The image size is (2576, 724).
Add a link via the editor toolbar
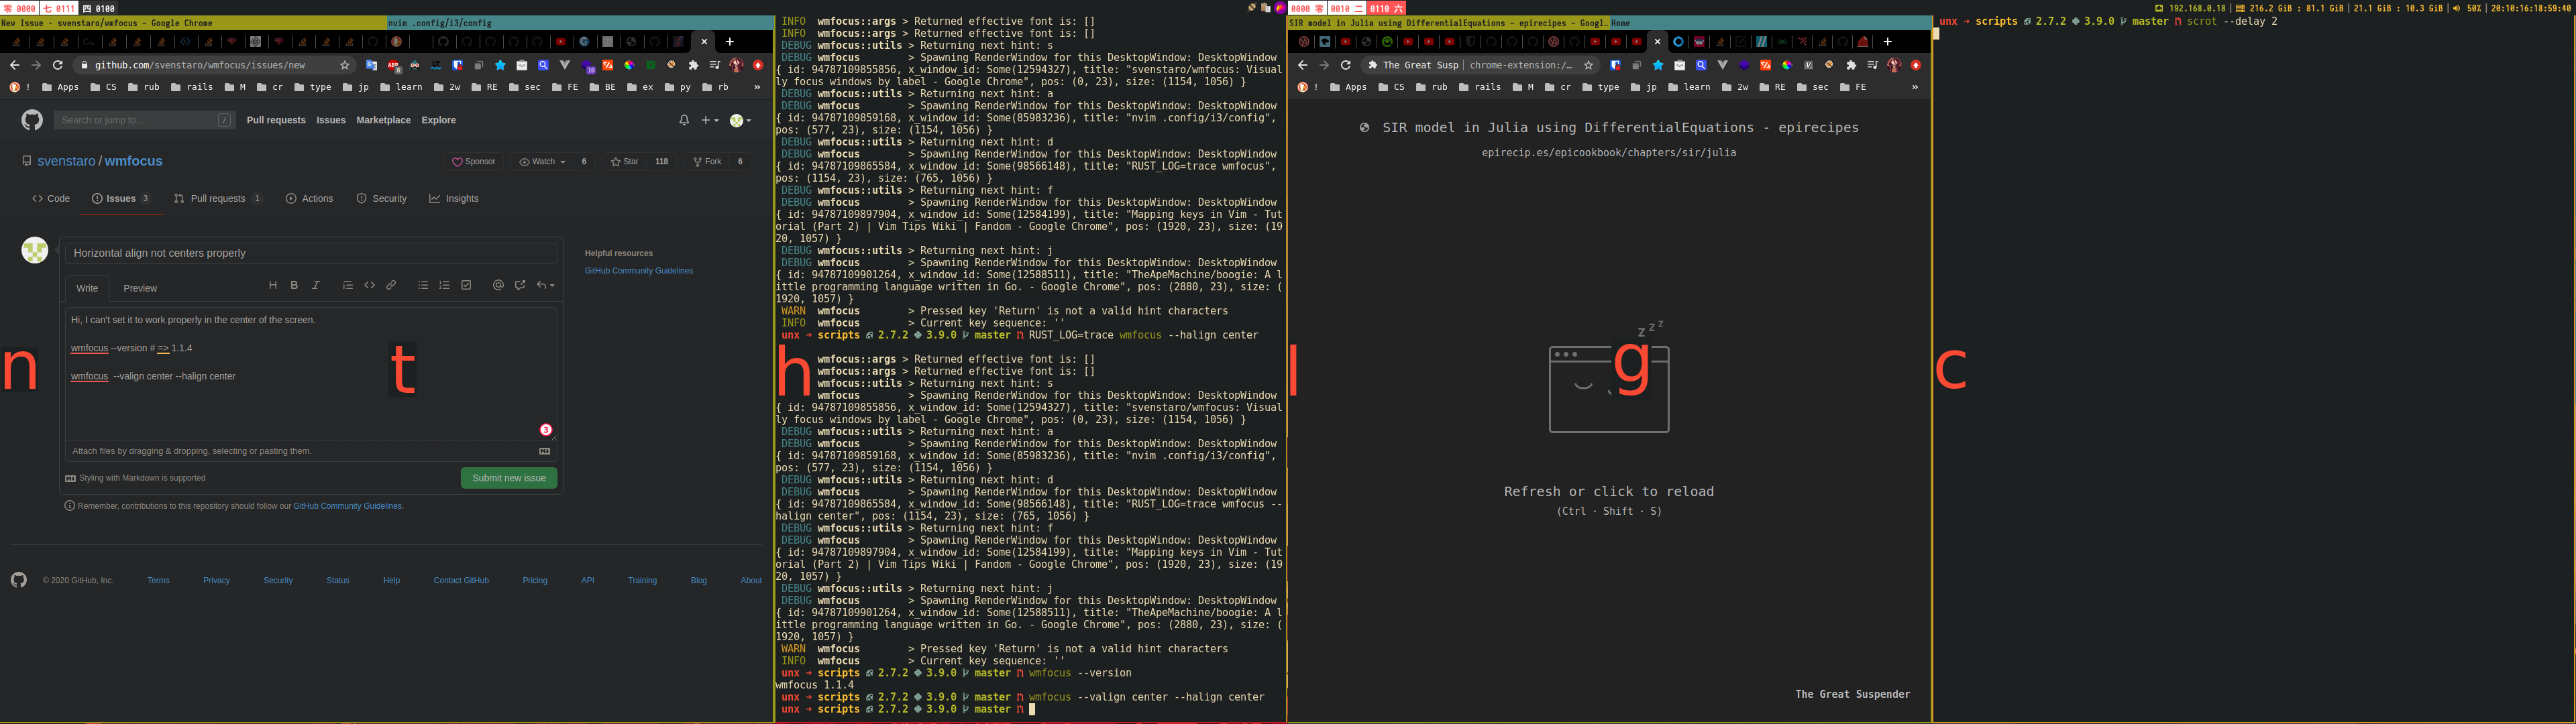point(391,285)
